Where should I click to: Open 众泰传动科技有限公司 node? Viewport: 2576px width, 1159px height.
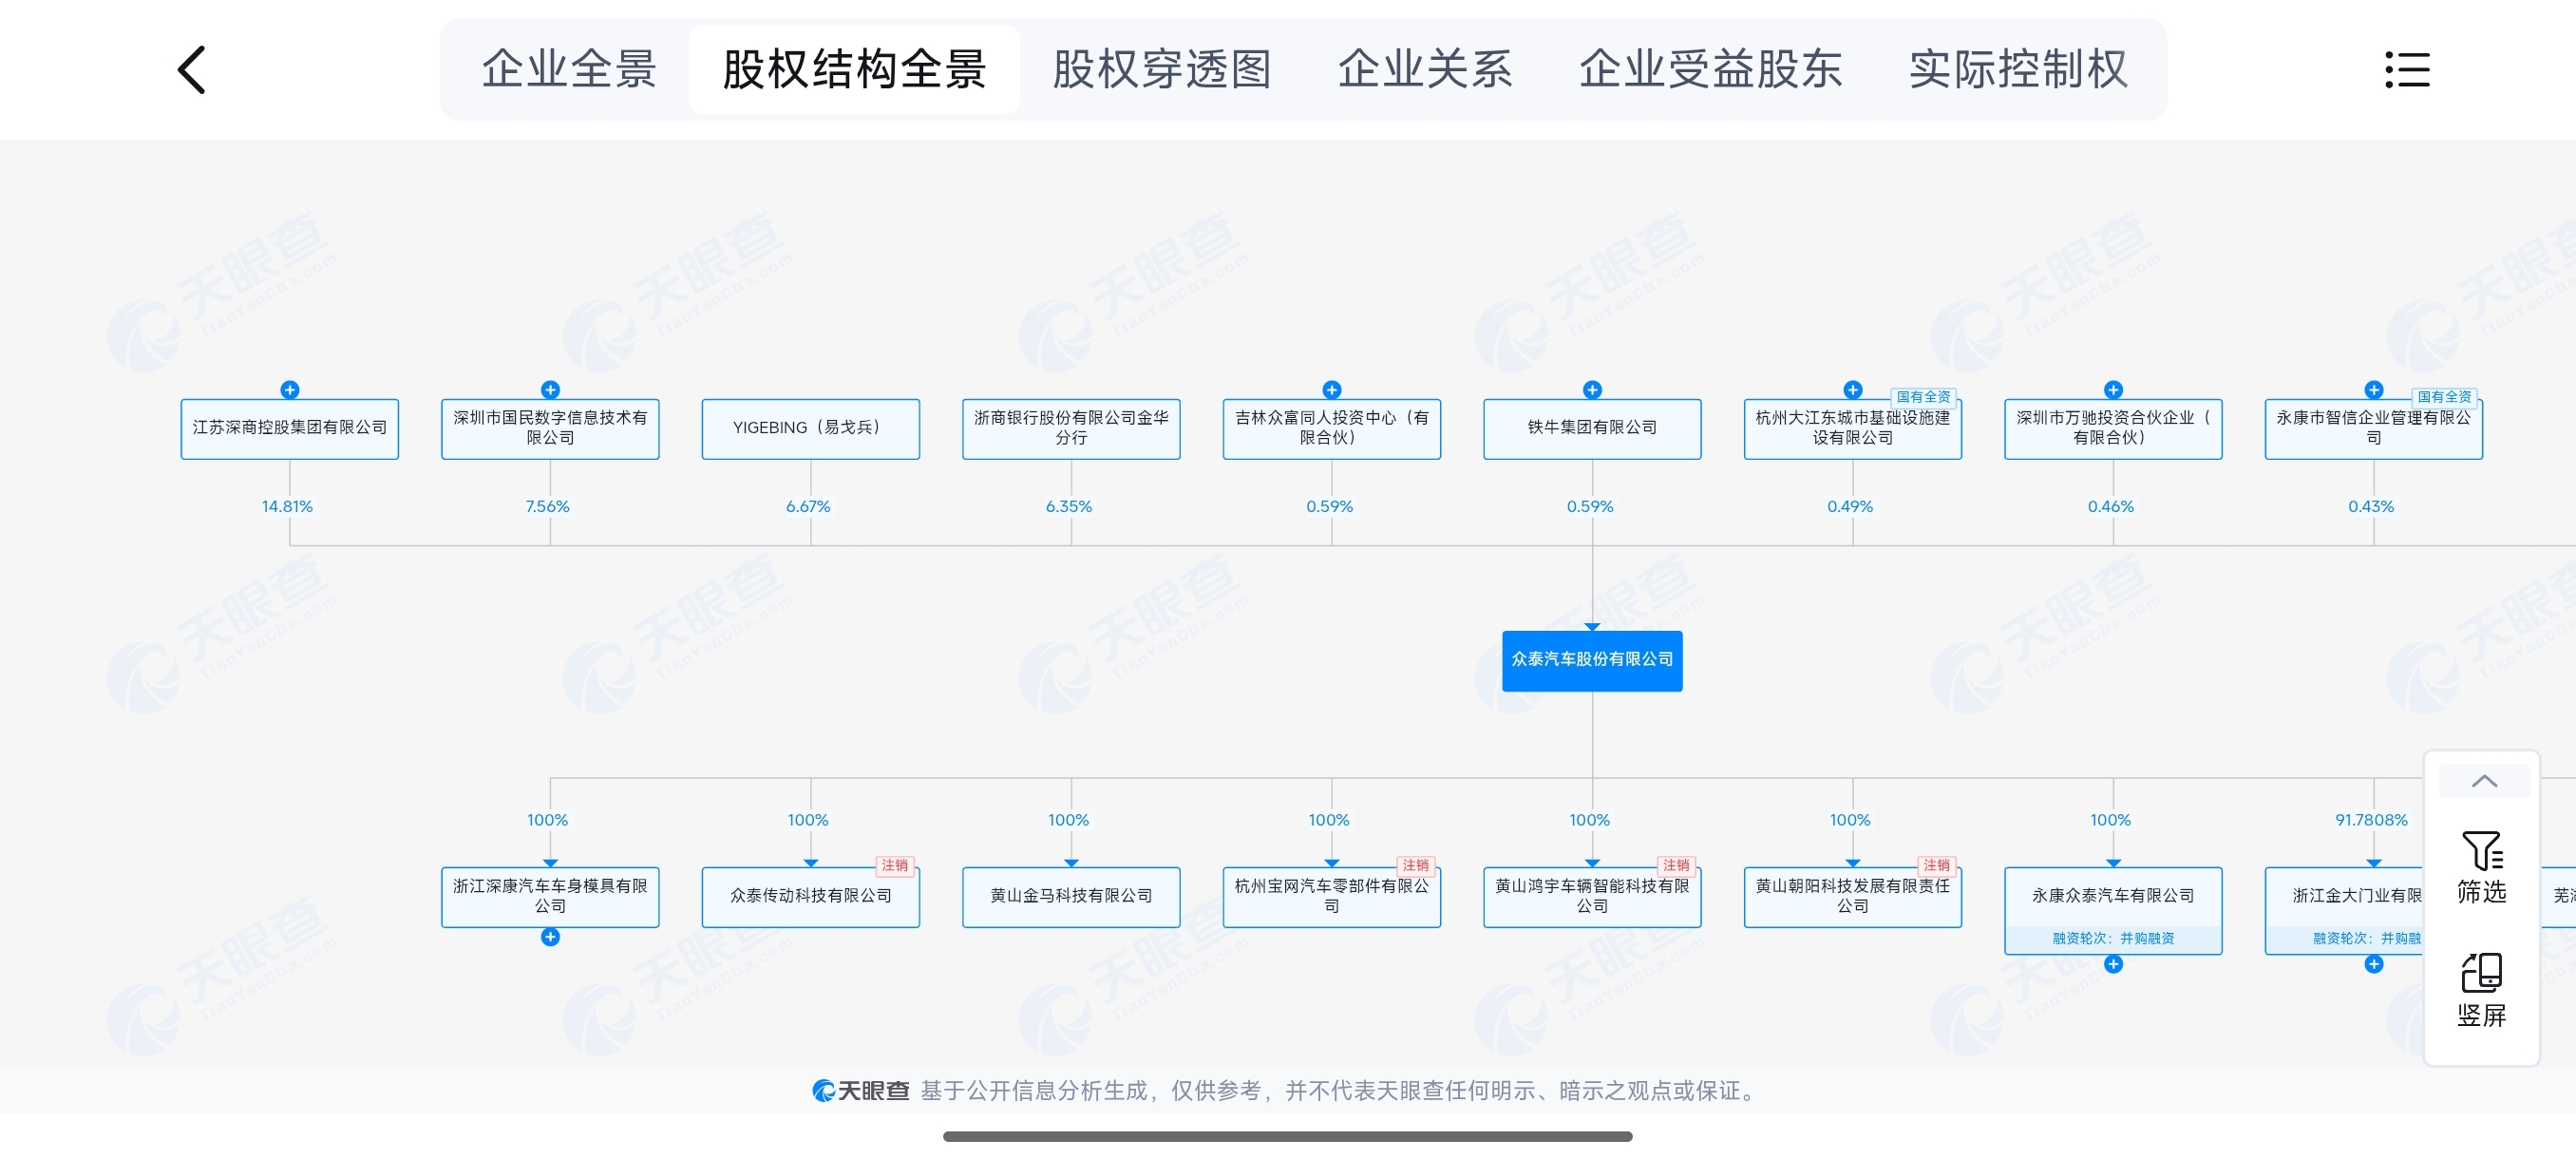click(811, 897)
